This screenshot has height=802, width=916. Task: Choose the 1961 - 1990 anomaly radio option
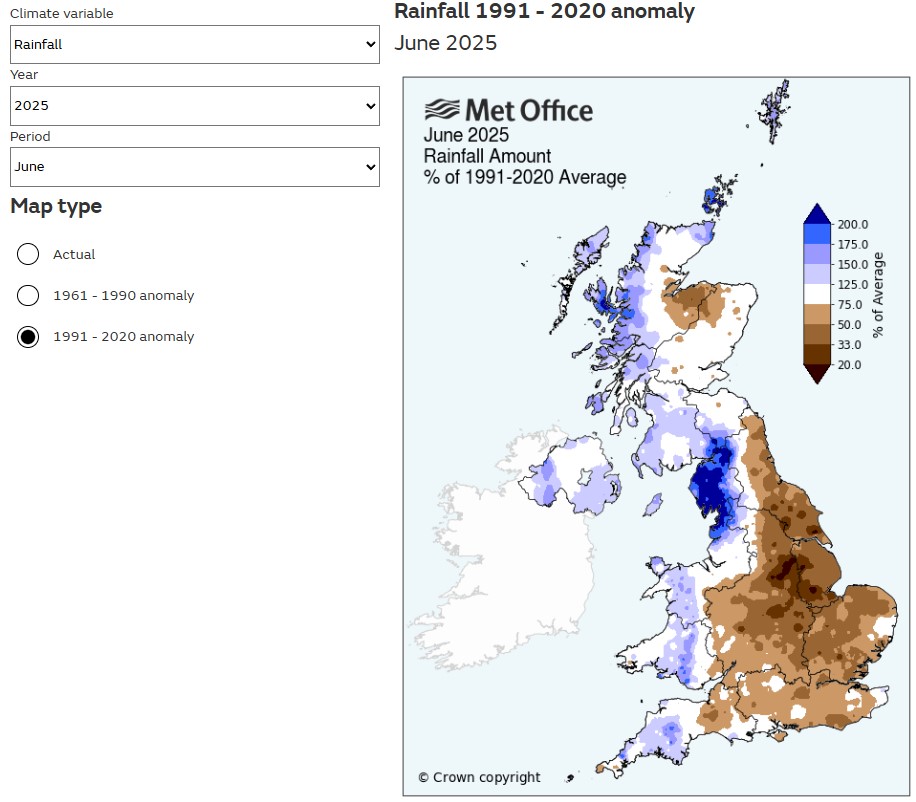click(28, 296)
